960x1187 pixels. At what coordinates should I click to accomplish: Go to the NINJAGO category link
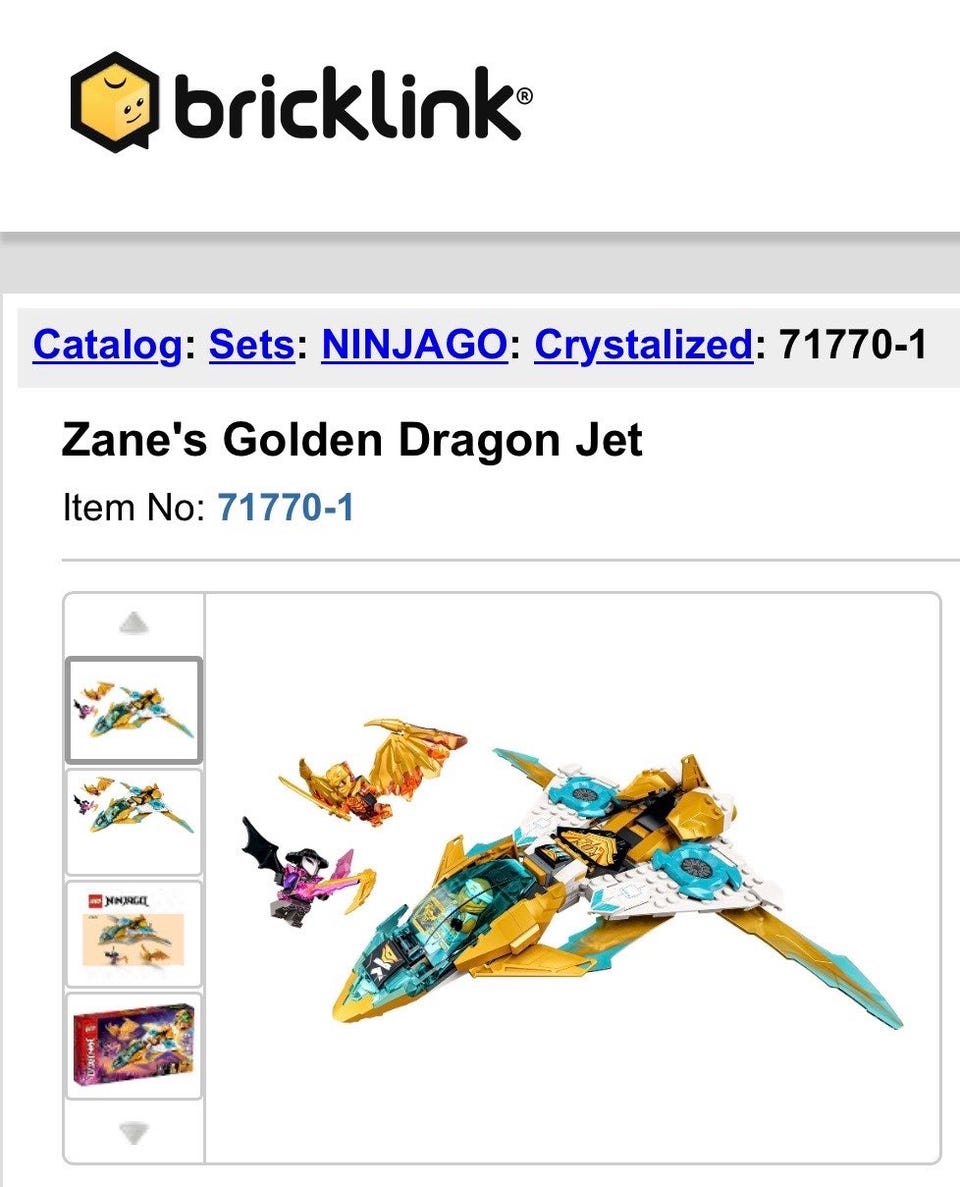pyautogui.click(x=415, y=345)
